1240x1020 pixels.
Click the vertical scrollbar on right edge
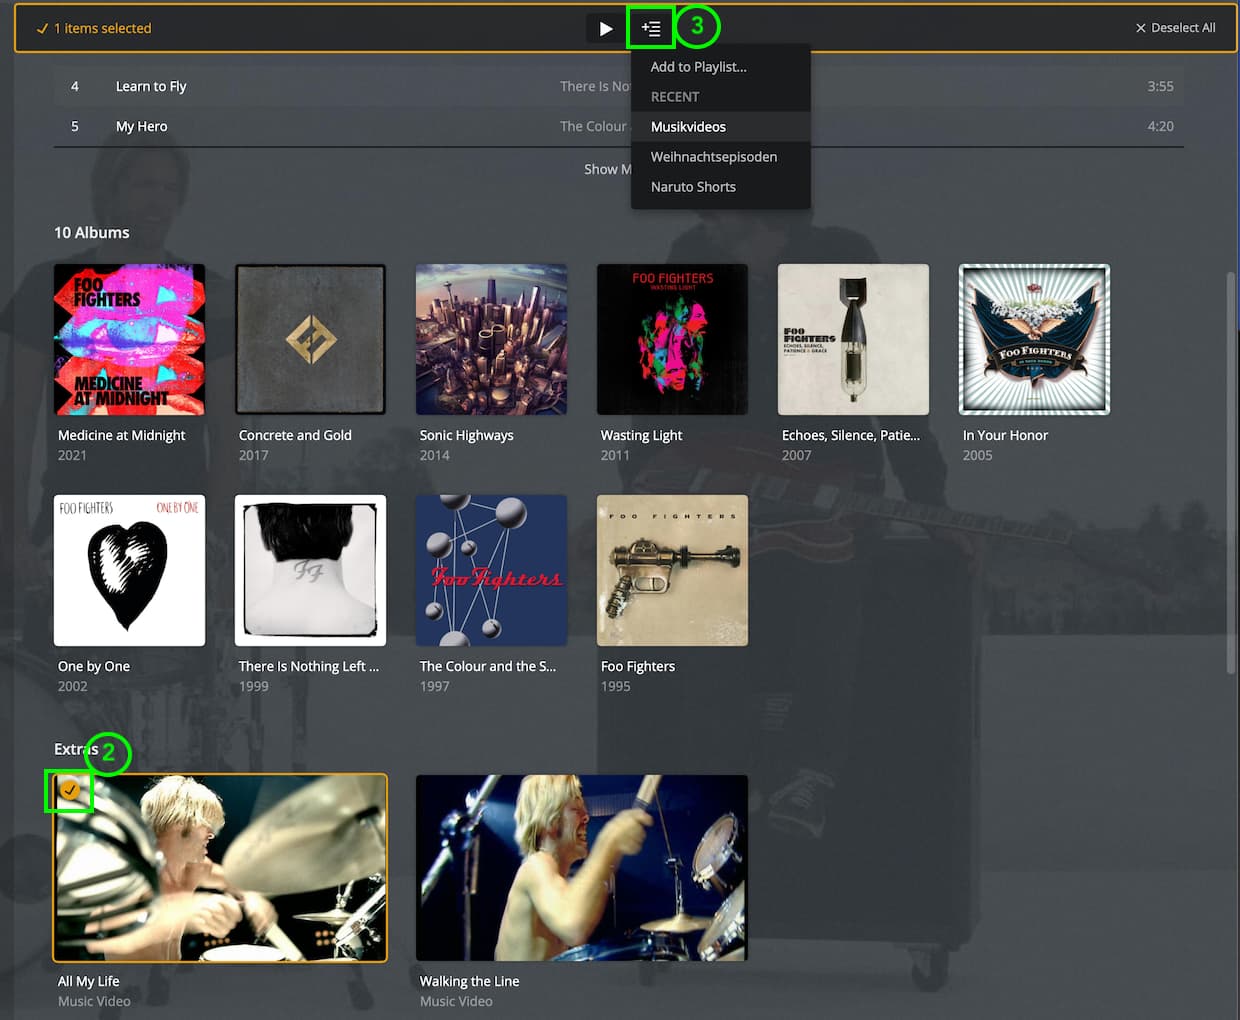tap(1230, 472)
